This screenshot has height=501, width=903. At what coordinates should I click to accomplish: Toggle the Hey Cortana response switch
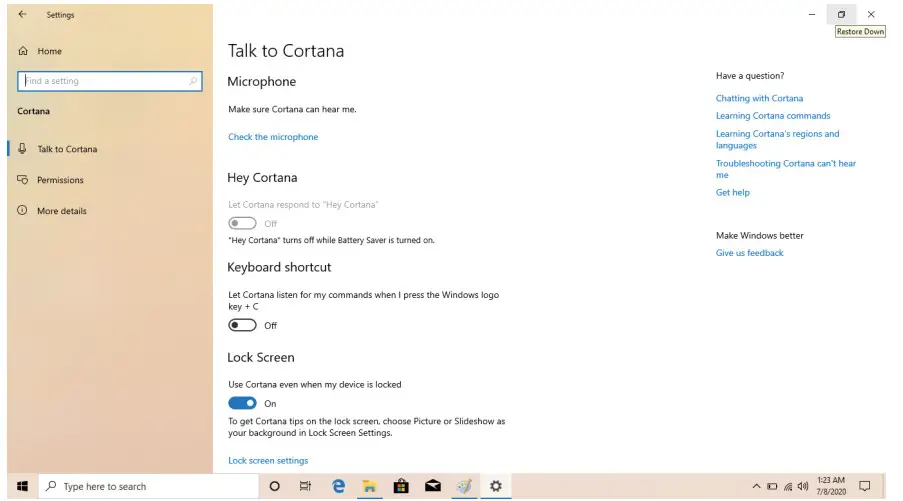pos(242,223)
